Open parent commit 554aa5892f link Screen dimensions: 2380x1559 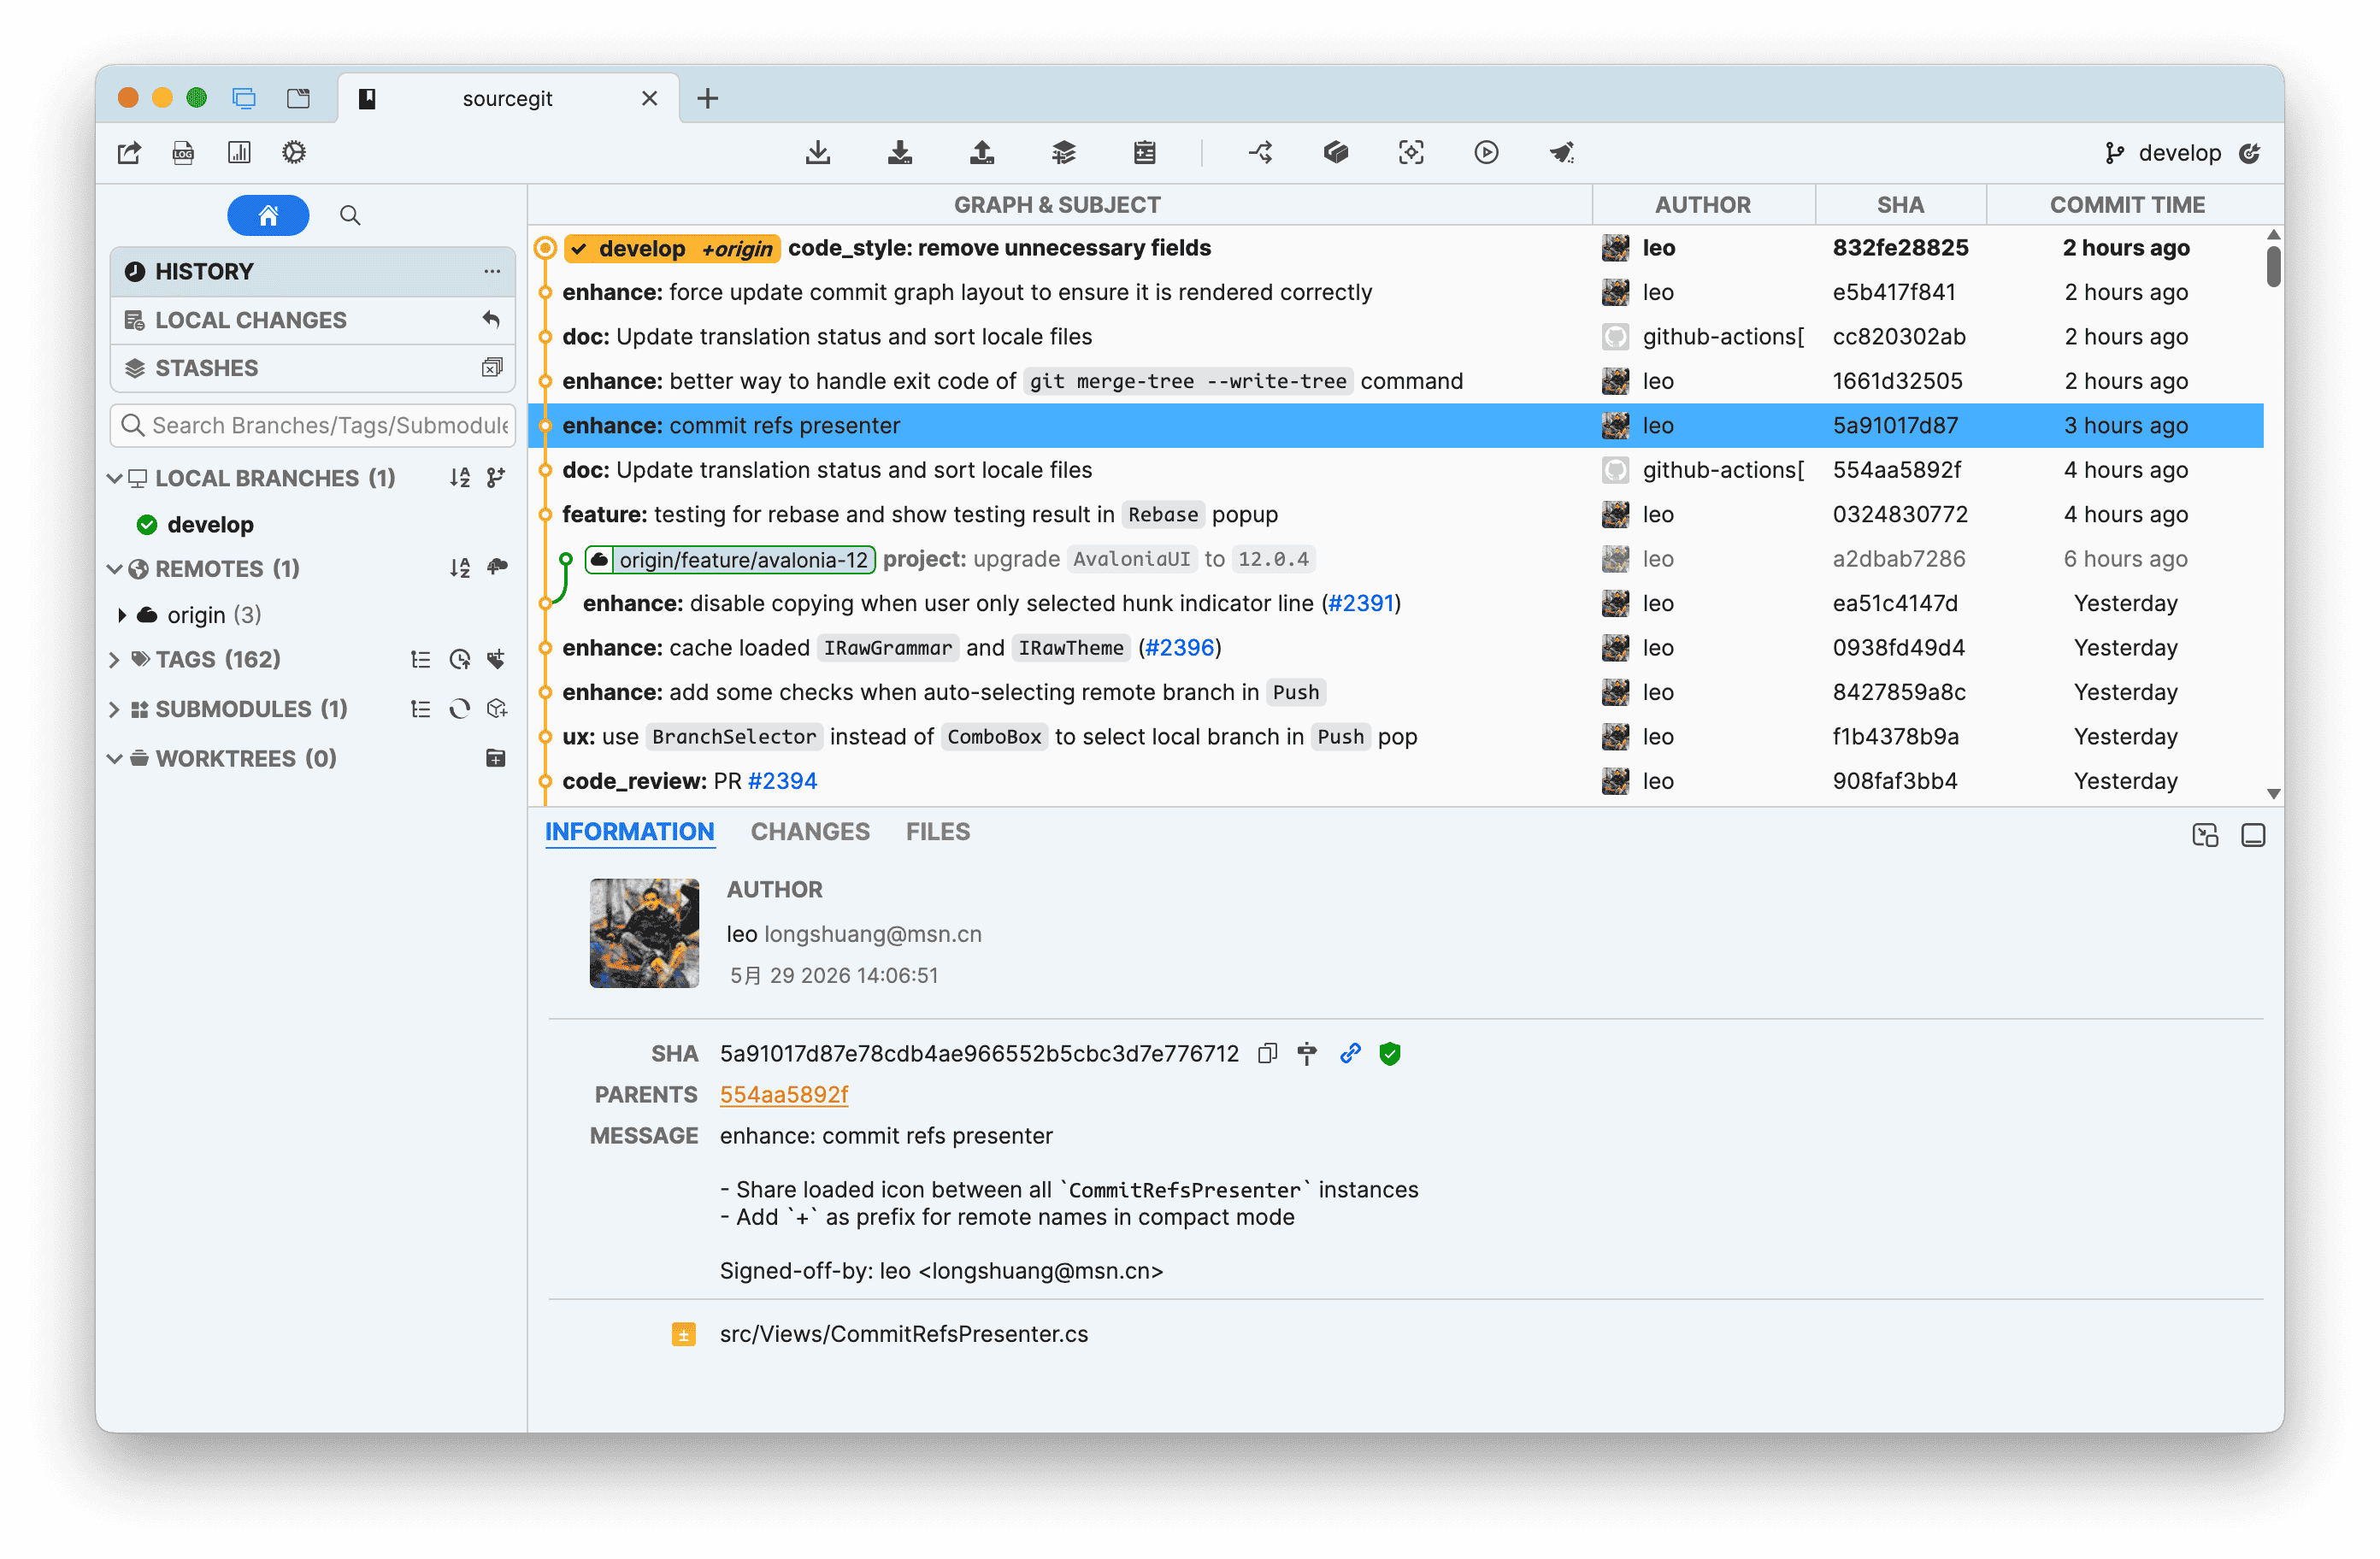pyautogui.click(x=784, y=1095)
